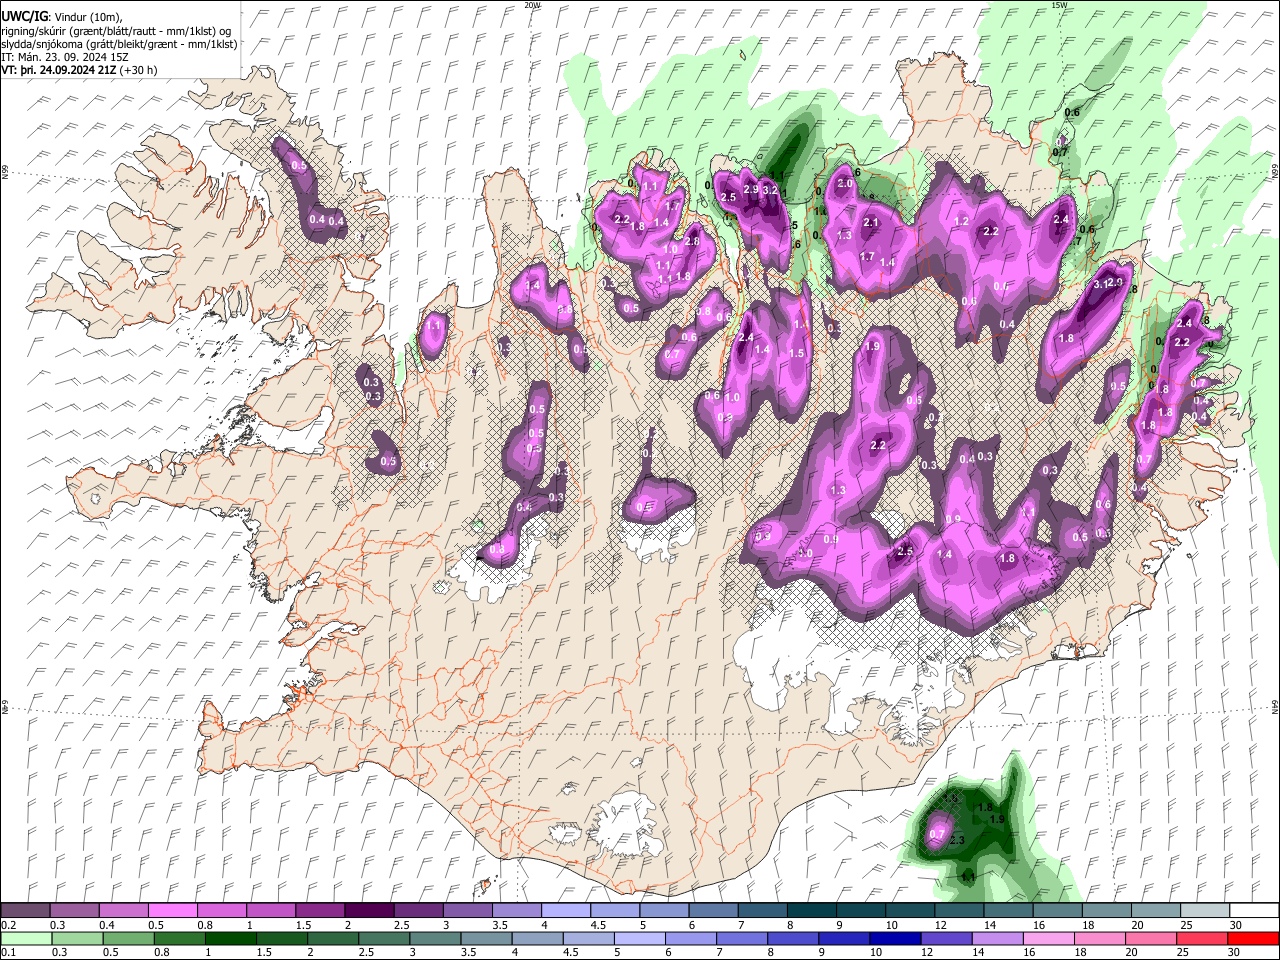Click the grey-teal 3 swatch in the bottom legend row
This screenshot has width=1280, height=960.
point(434,938)
